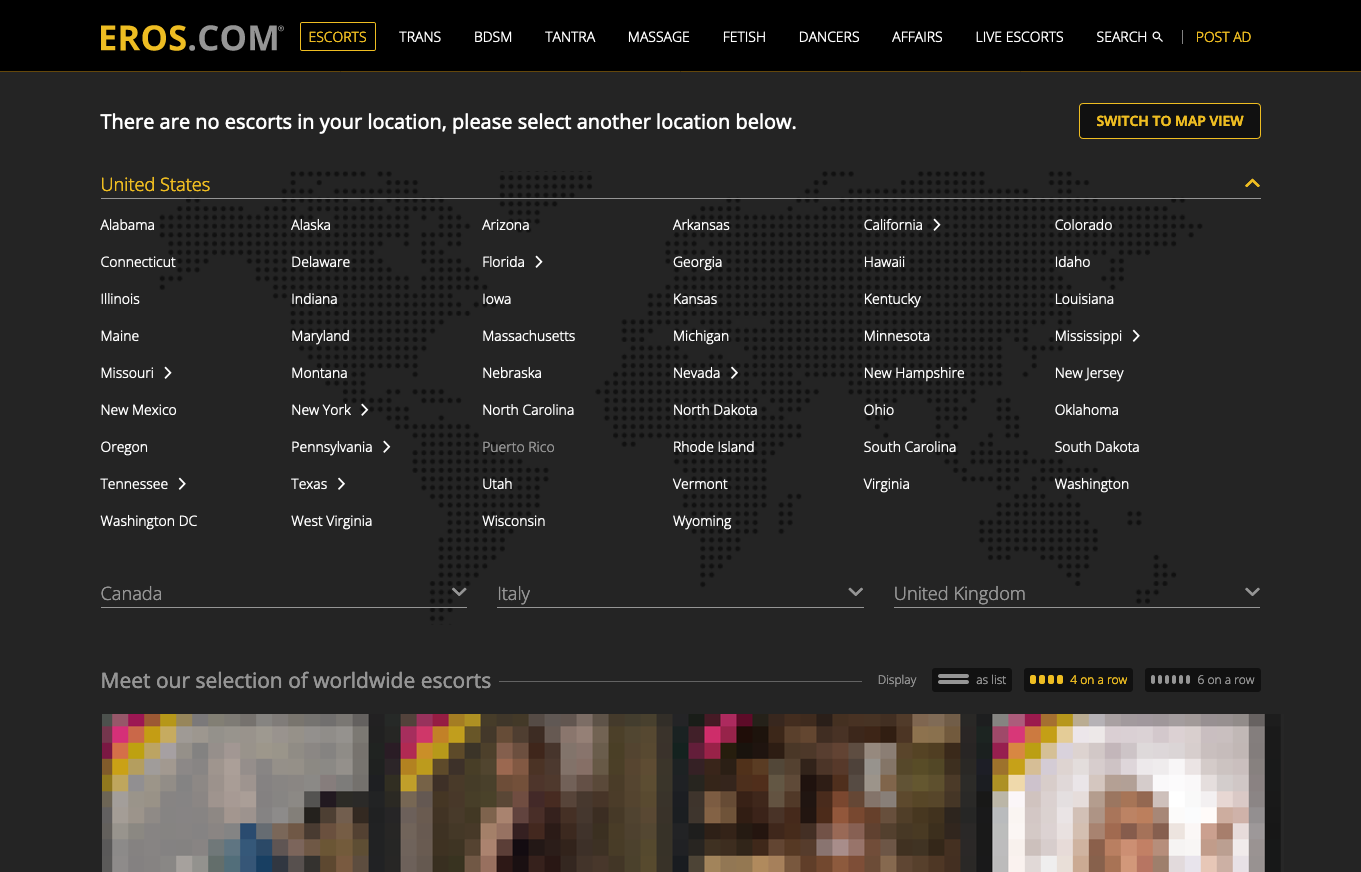Expand the Canada location section
This screenshot has width=1361, height=872.
point(459,592)
